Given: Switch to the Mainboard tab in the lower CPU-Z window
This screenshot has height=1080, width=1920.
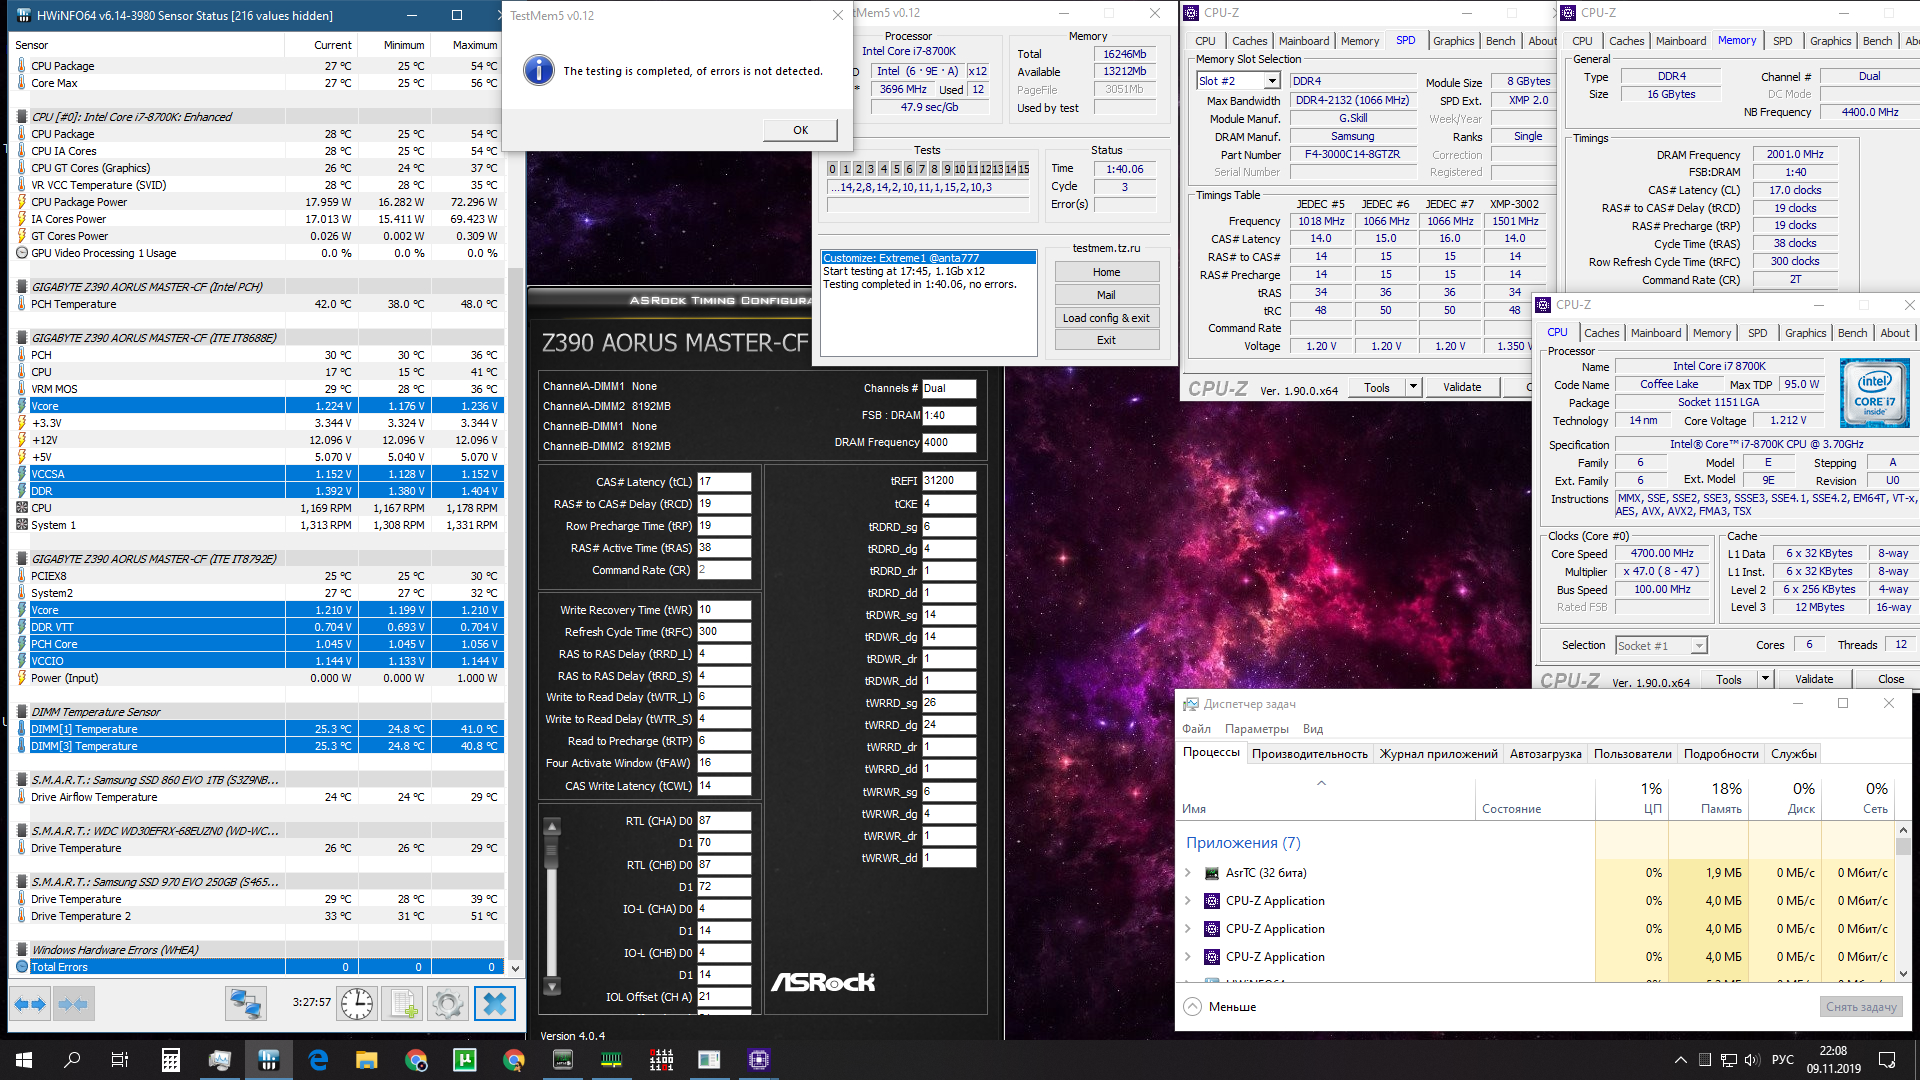Looking at the screenshot, I should click(x=1655, y=333).
